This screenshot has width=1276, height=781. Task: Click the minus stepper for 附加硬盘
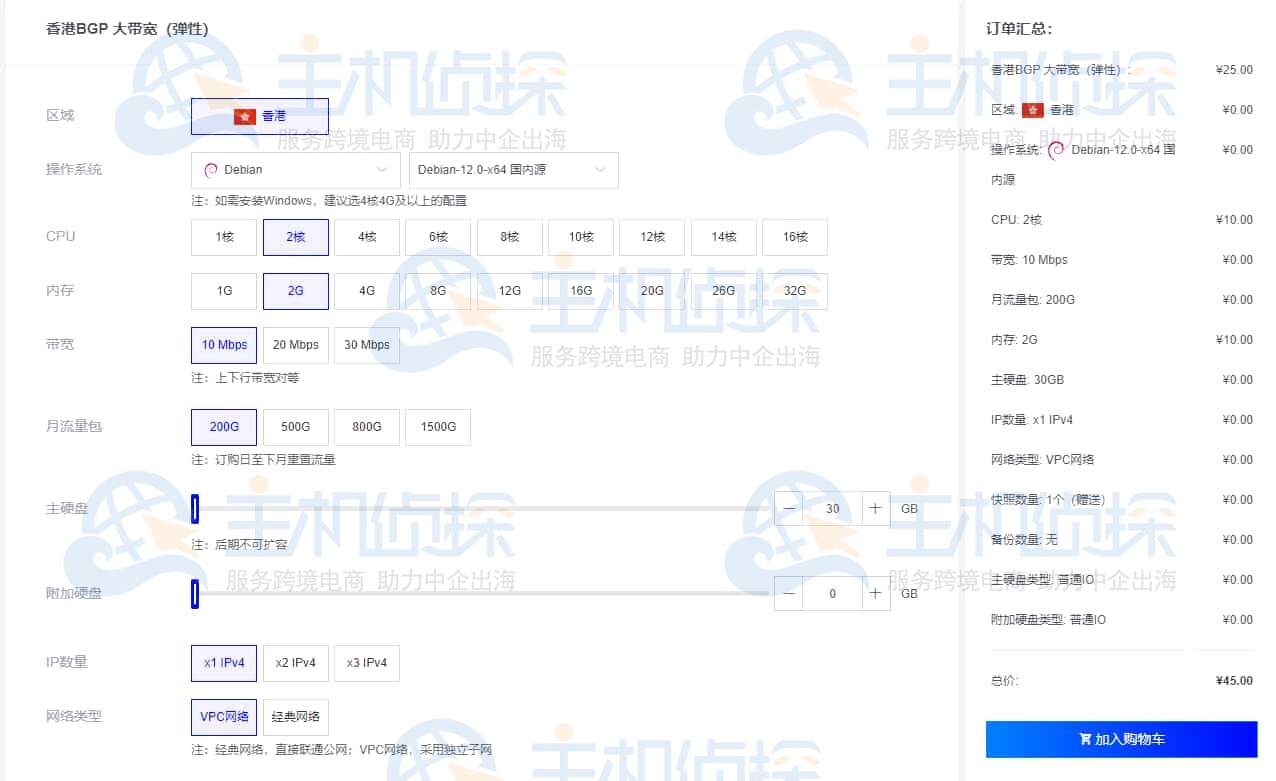click(788, 593)
